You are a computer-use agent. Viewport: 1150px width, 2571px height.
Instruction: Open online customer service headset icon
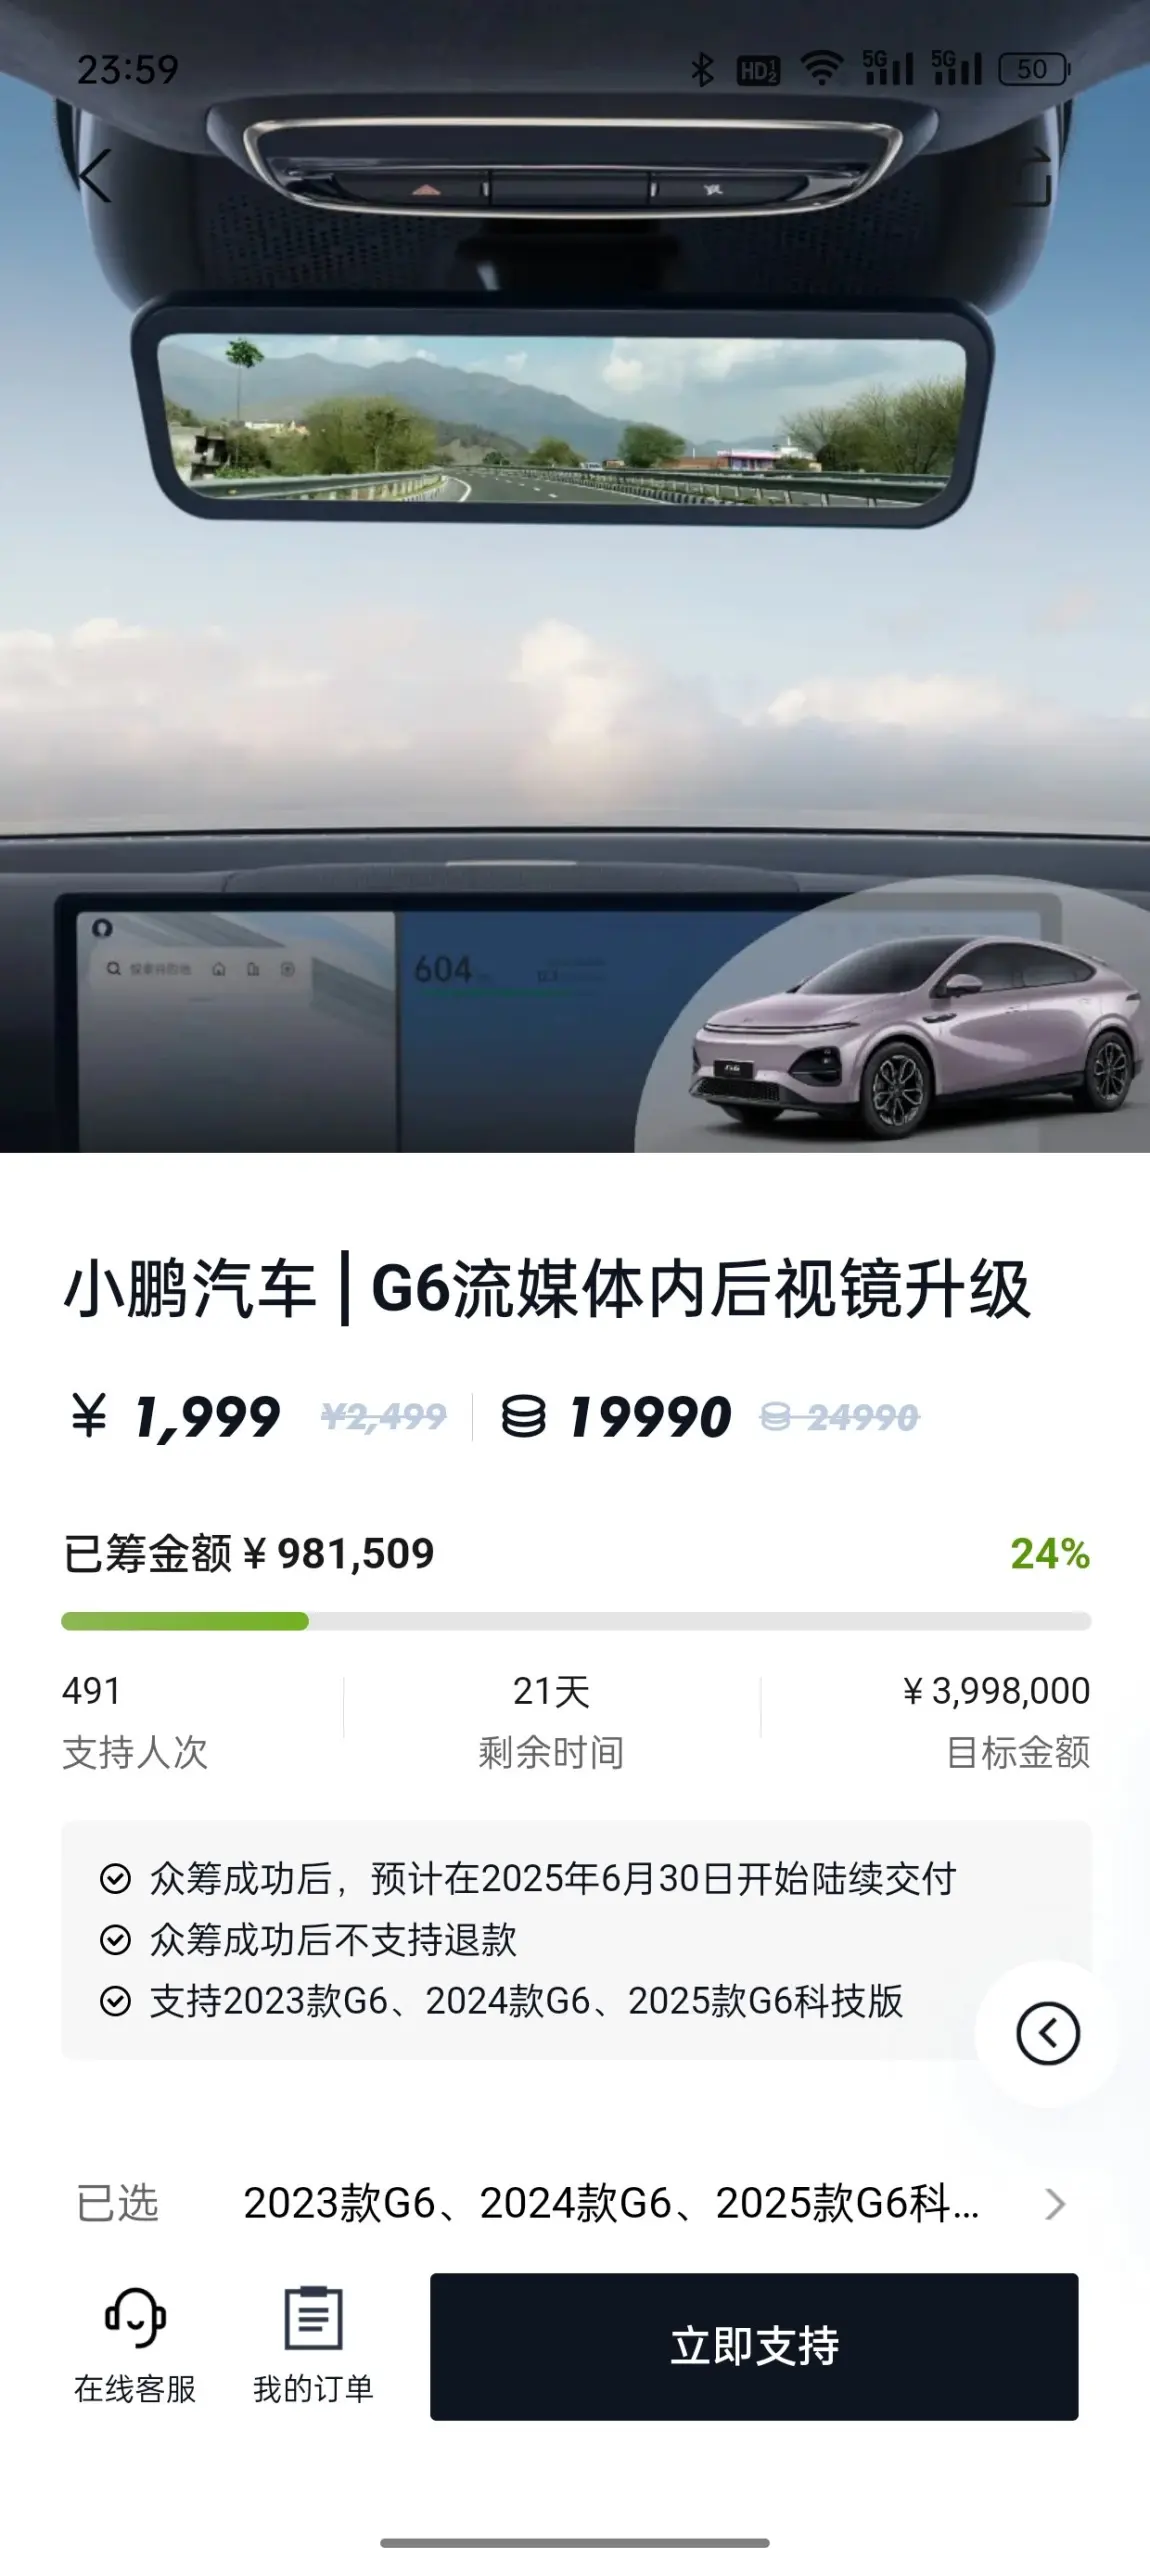coord(135,2317)
